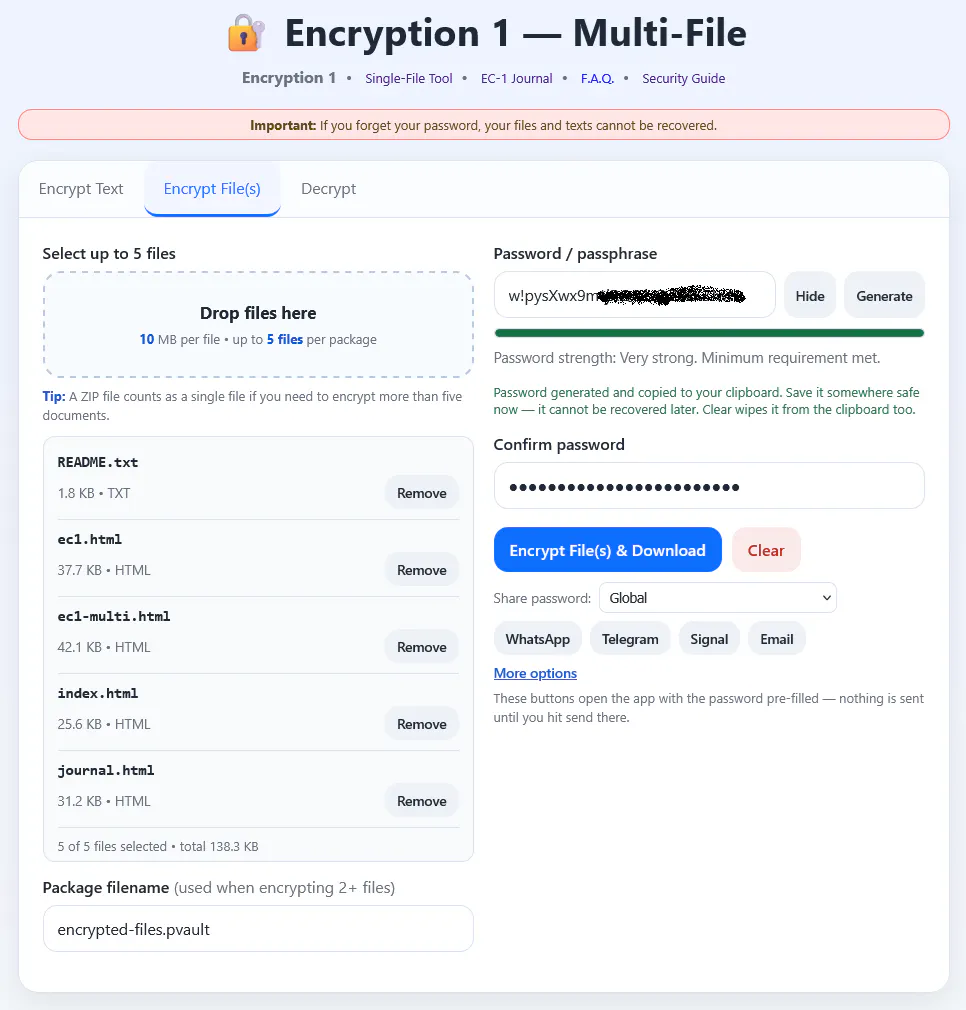
Task: Open the Share password region dropdown
Action: 717,598
